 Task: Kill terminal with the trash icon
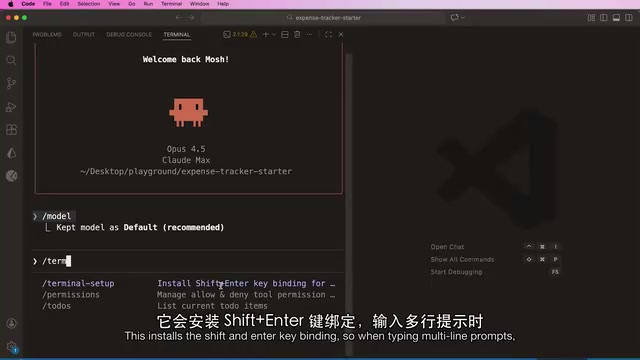(297, 35)
